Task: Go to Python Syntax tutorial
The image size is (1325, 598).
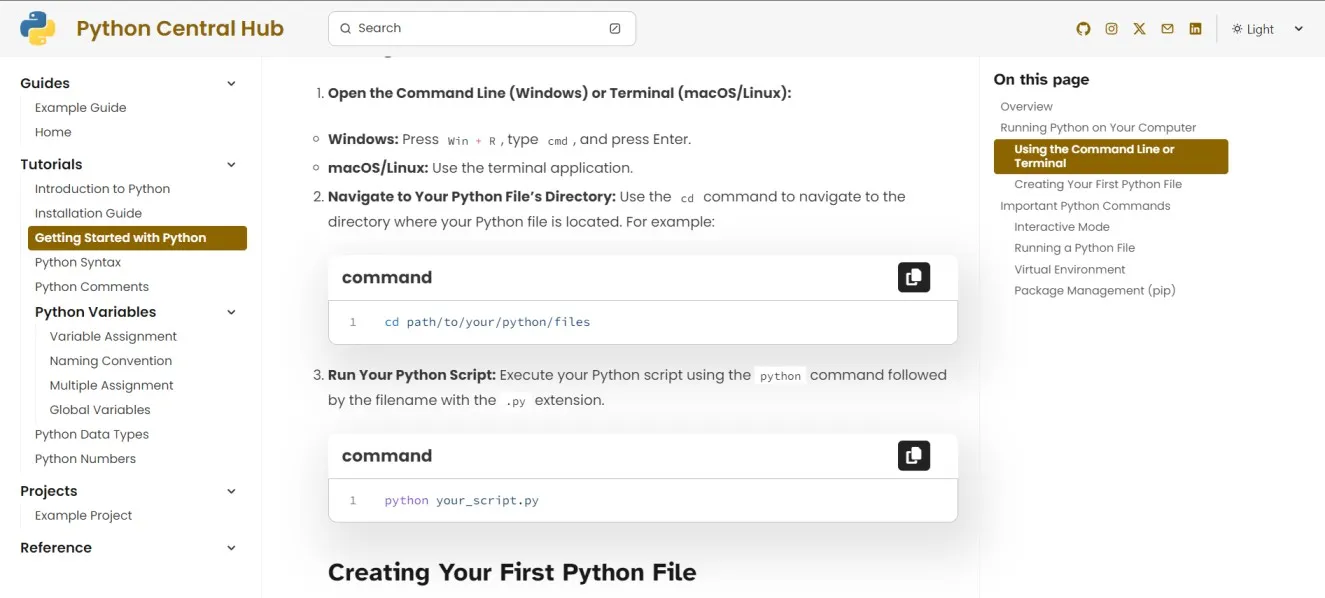Action: (78, 262)
